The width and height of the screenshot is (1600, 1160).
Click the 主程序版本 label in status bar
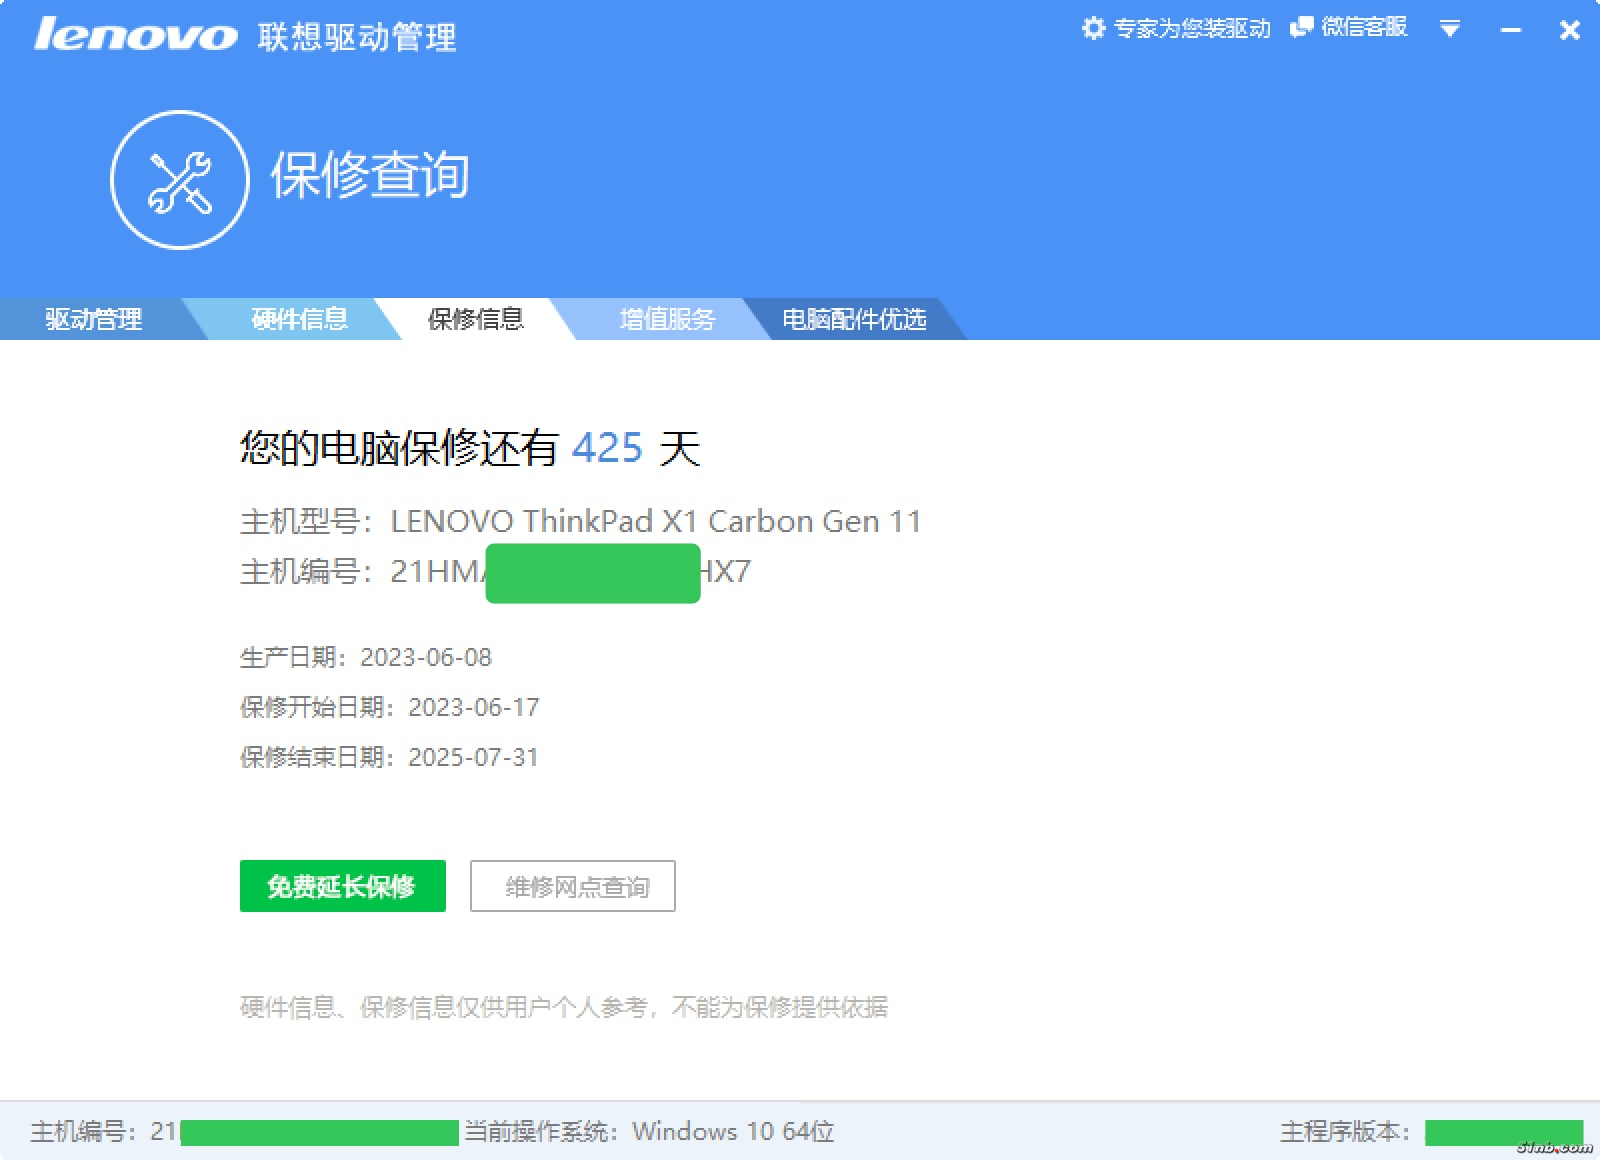(x=1344, y=1131)
